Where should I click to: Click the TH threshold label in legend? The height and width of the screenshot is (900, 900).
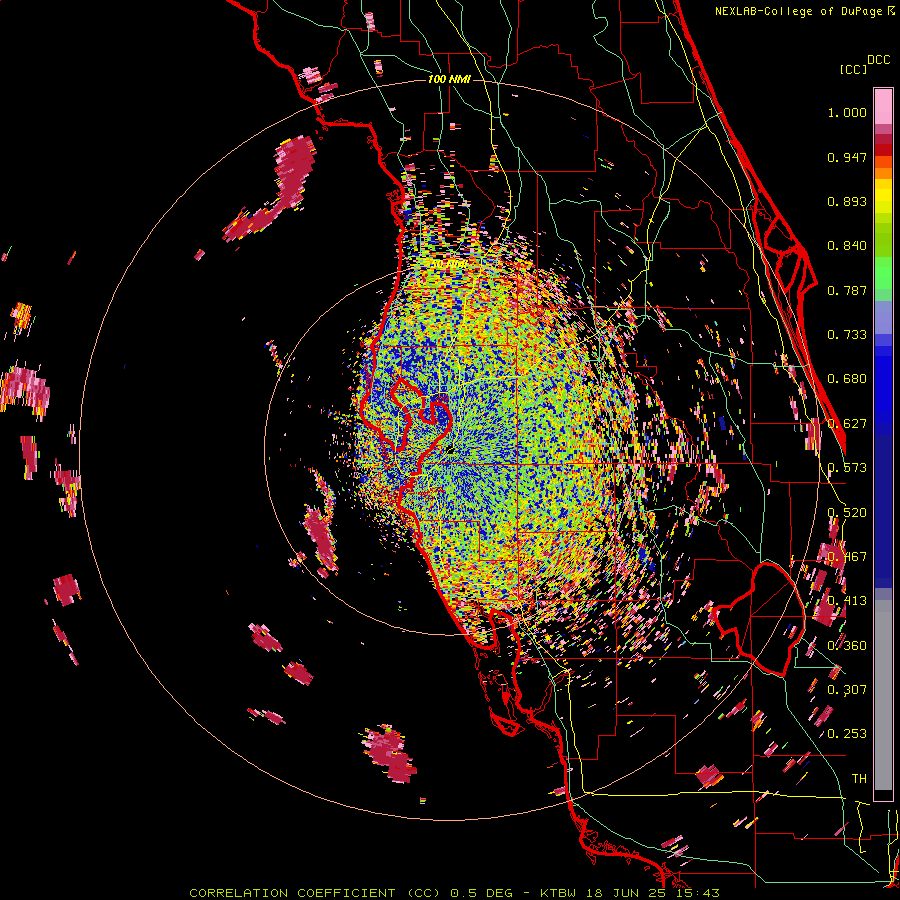click(859, 779)
